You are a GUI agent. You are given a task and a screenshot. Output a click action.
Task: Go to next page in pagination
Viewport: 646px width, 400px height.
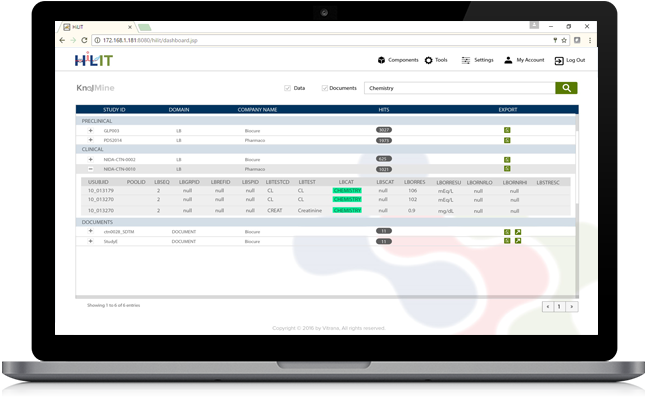tap(571, 306)
